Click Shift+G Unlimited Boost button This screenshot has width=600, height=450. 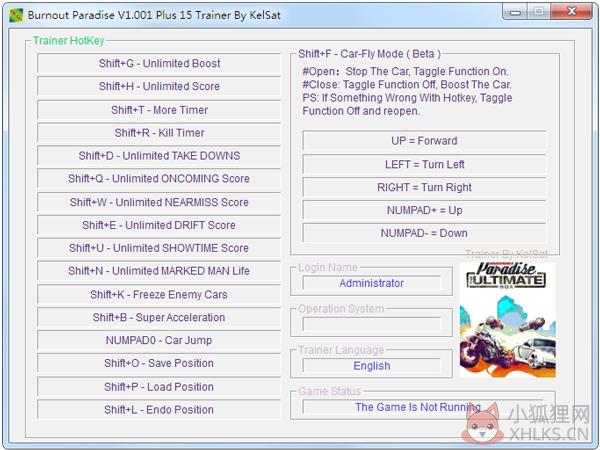point(159,64)
